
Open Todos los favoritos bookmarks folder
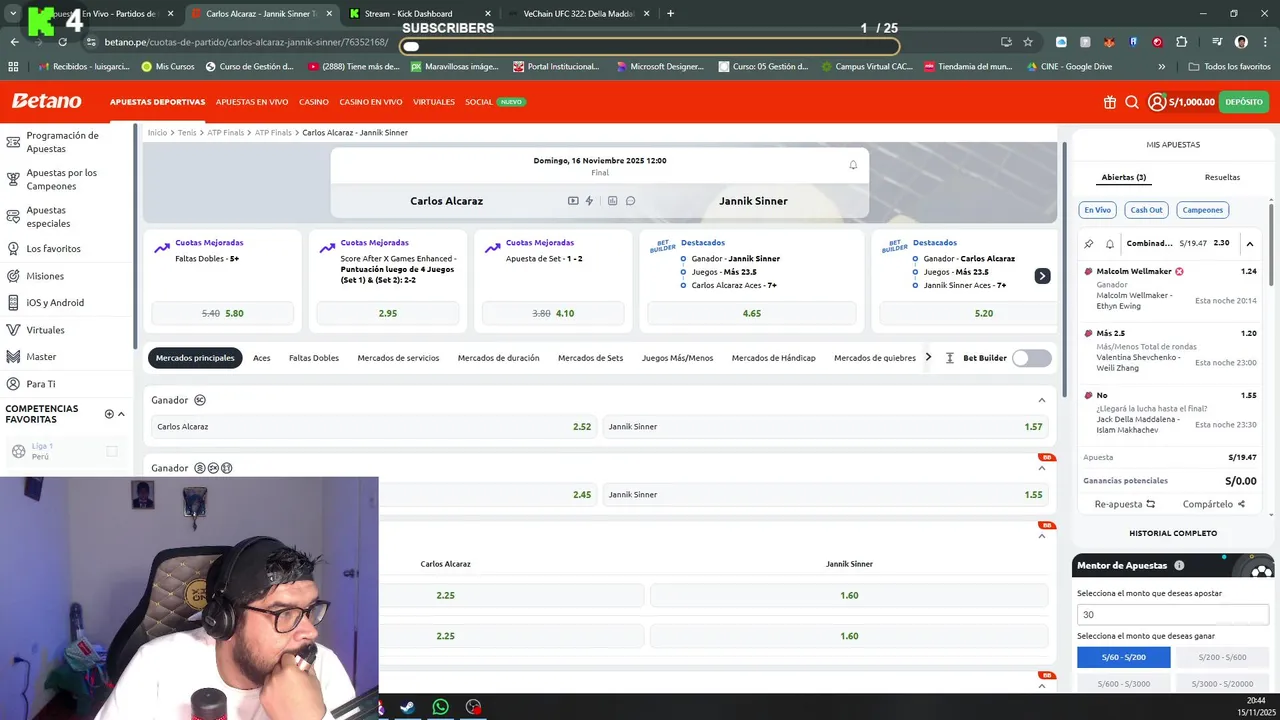click(x=1229, y=67)
